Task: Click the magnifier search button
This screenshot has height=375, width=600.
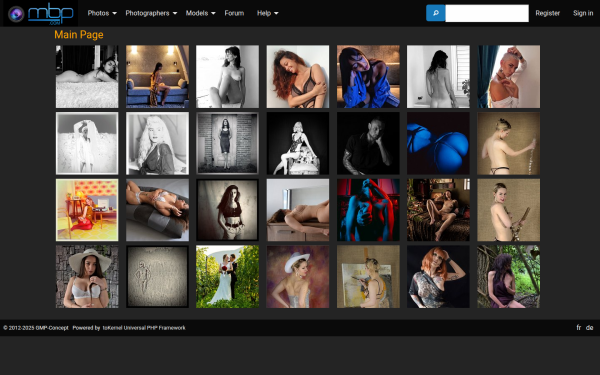Action: 435,13
